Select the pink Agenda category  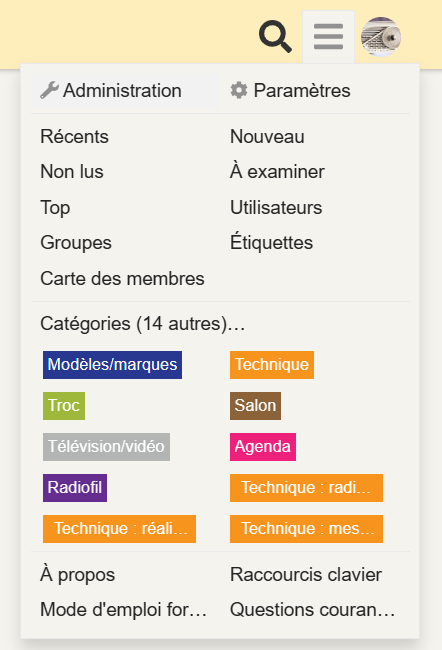pos(263,447)
